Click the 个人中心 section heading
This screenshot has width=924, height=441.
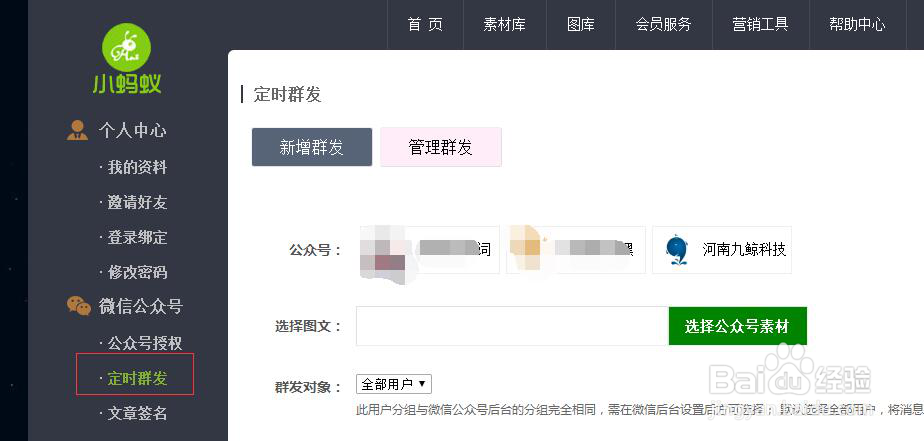pos(132,130)
